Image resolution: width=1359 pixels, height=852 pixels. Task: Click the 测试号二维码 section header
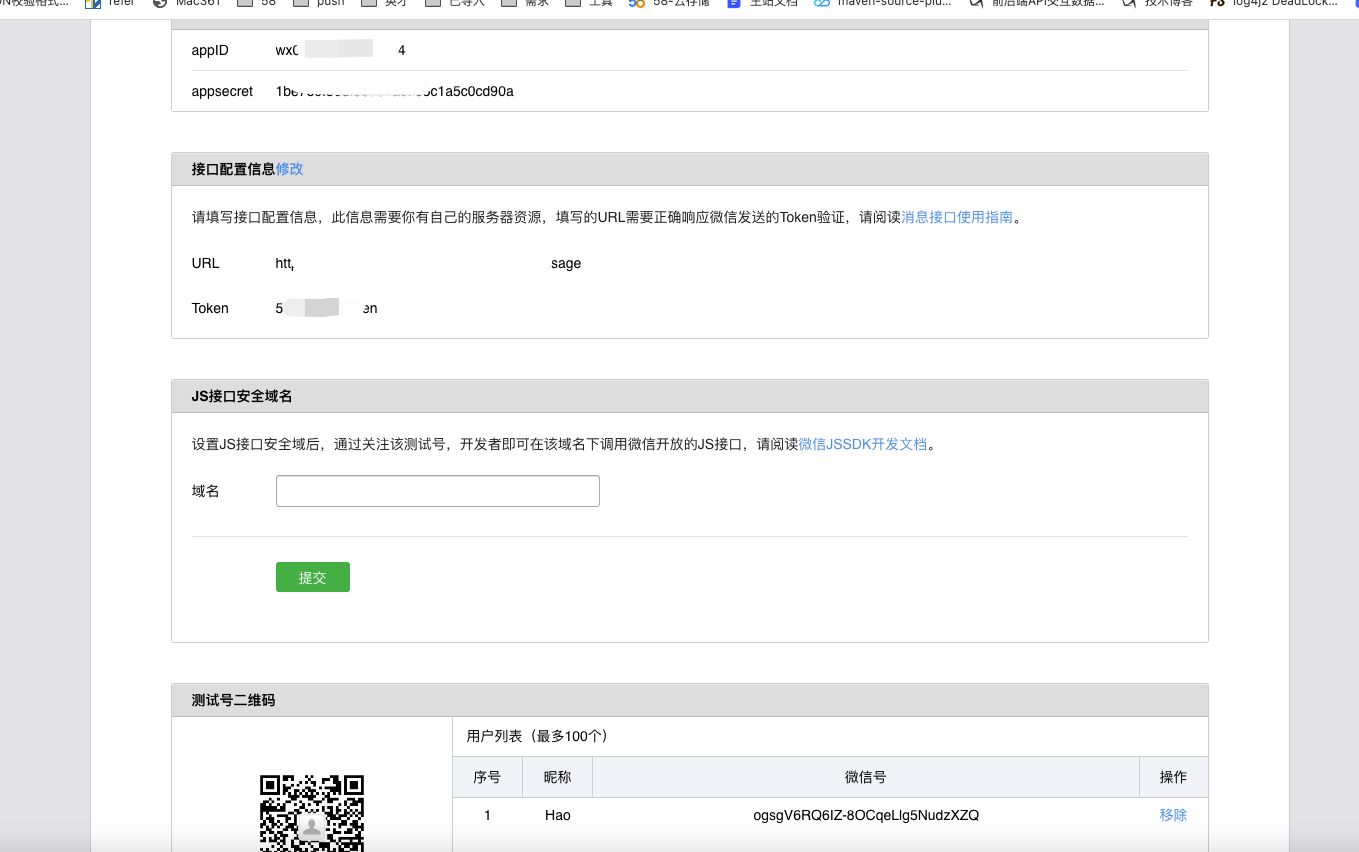point(690,700)
